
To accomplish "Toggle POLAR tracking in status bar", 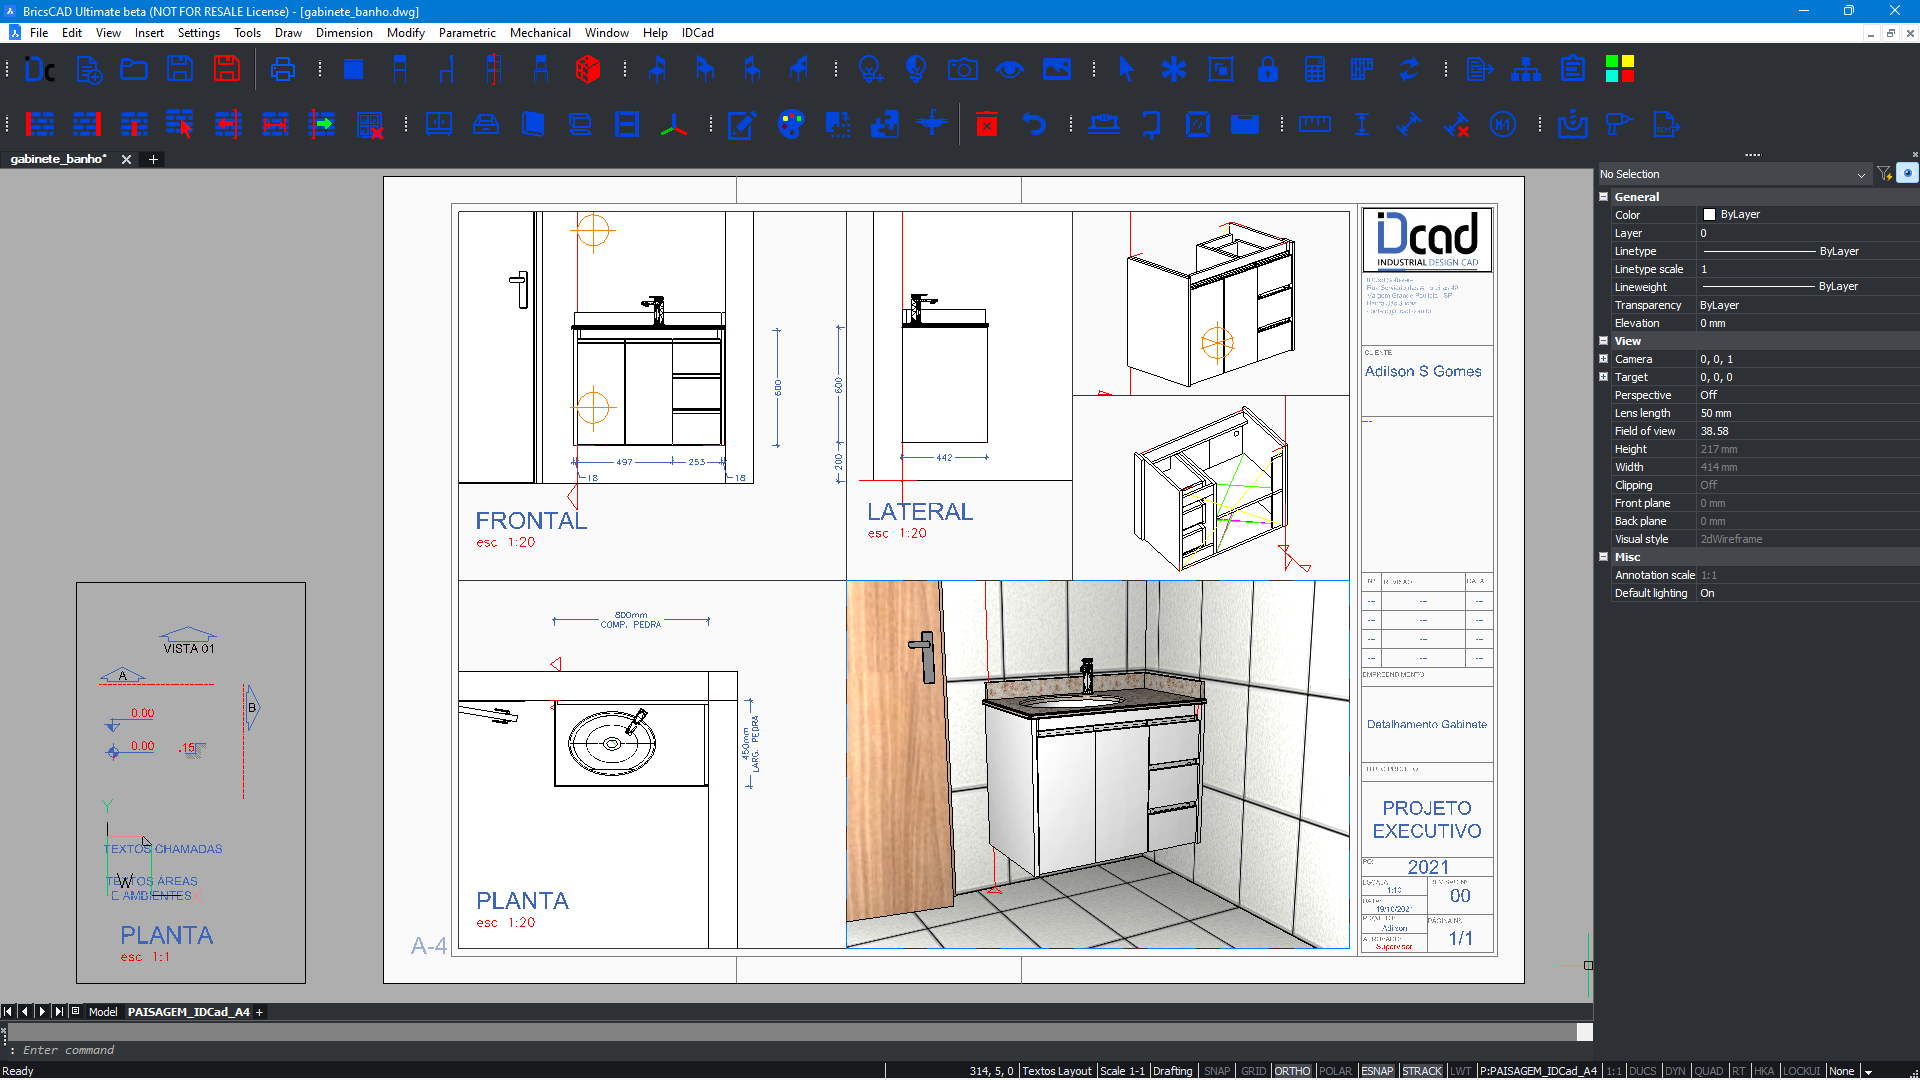I will (x=1335, y=1071).
